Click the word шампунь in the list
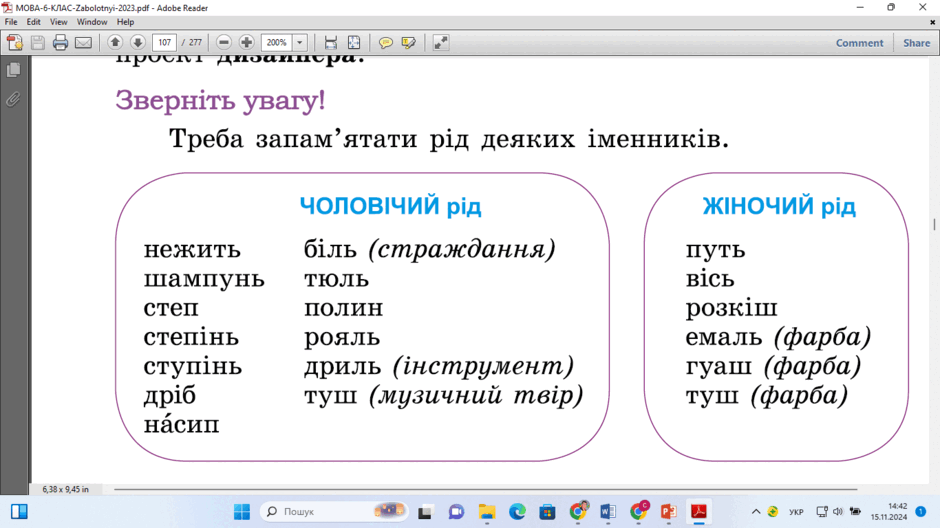This screenshot has height=528, width=940. [x=204, y=279]
